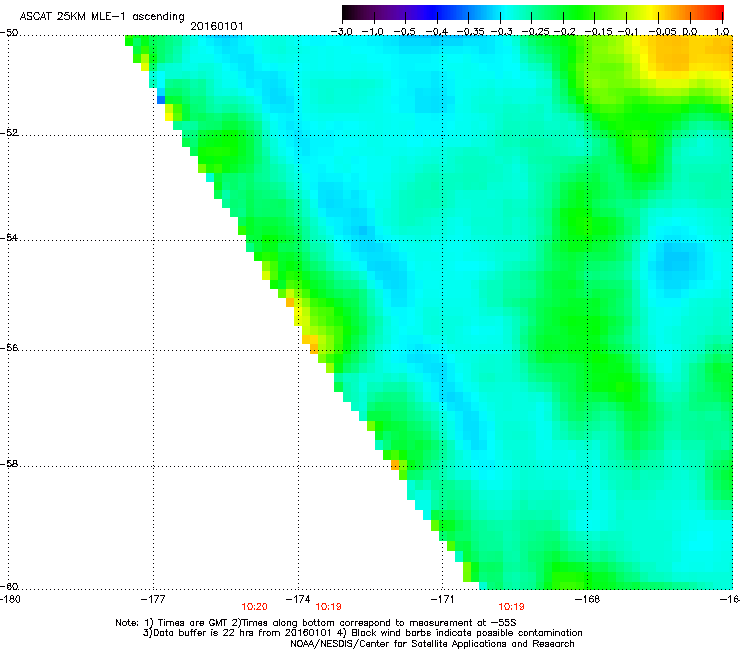
Task: Click the -0.15 colorbar label
Action: pos(598,32)
